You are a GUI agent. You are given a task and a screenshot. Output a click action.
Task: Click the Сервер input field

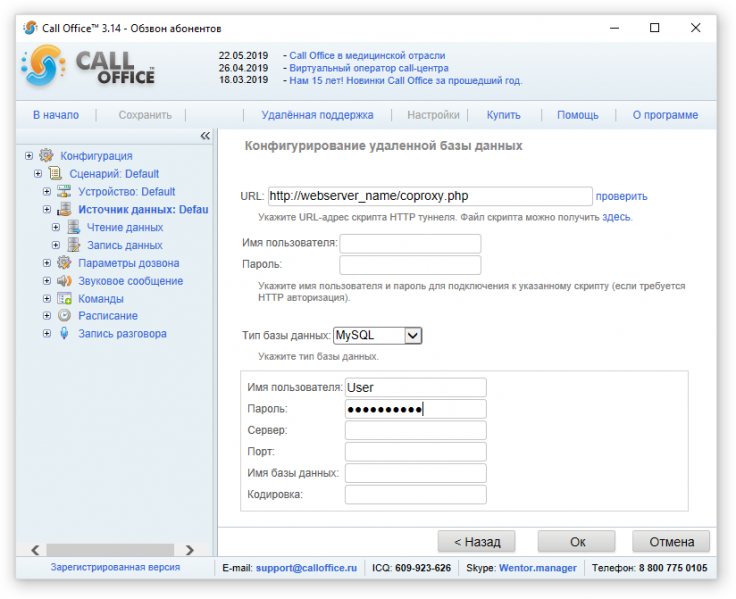[415, 430]
